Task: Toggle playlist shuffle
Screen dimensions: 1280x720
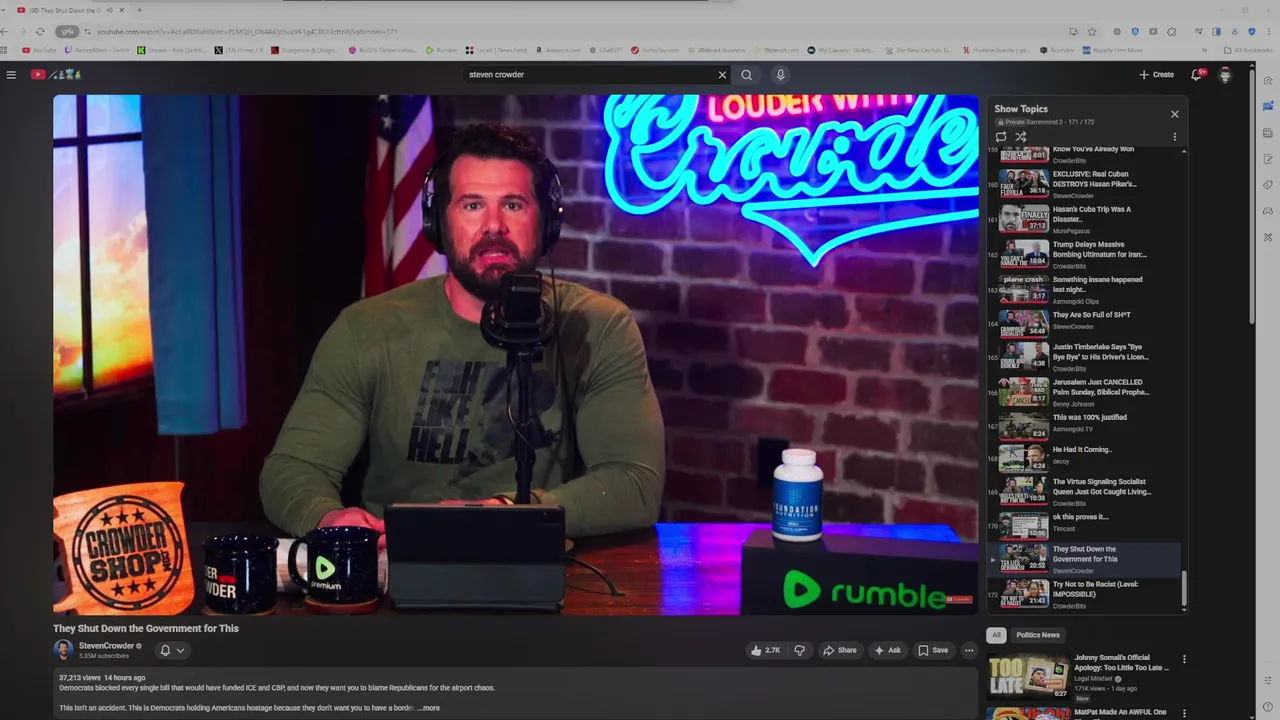Action: 1021,137
